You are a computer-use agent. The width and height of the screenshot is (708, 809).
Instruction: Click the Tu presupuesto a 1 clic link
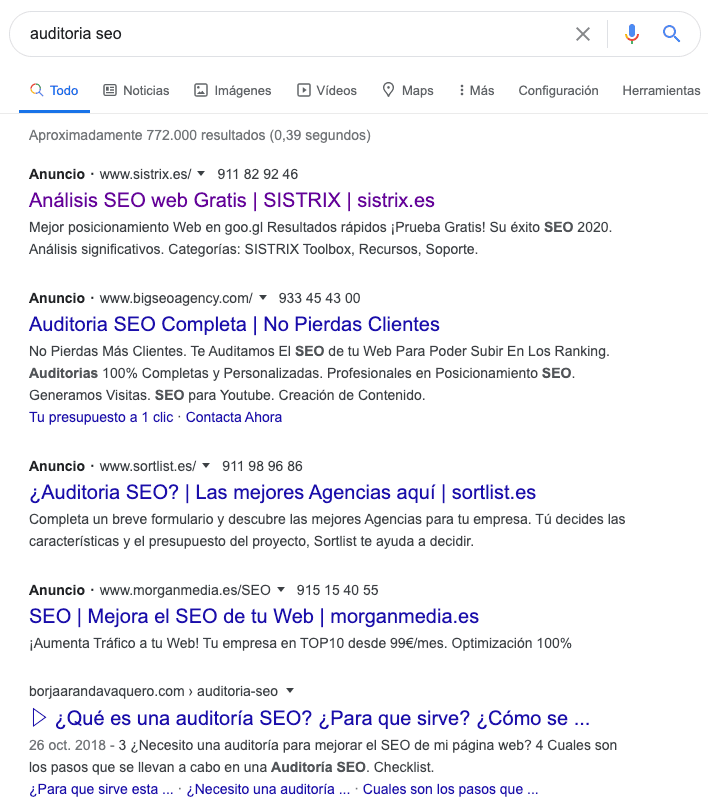[x=101, y=417]
